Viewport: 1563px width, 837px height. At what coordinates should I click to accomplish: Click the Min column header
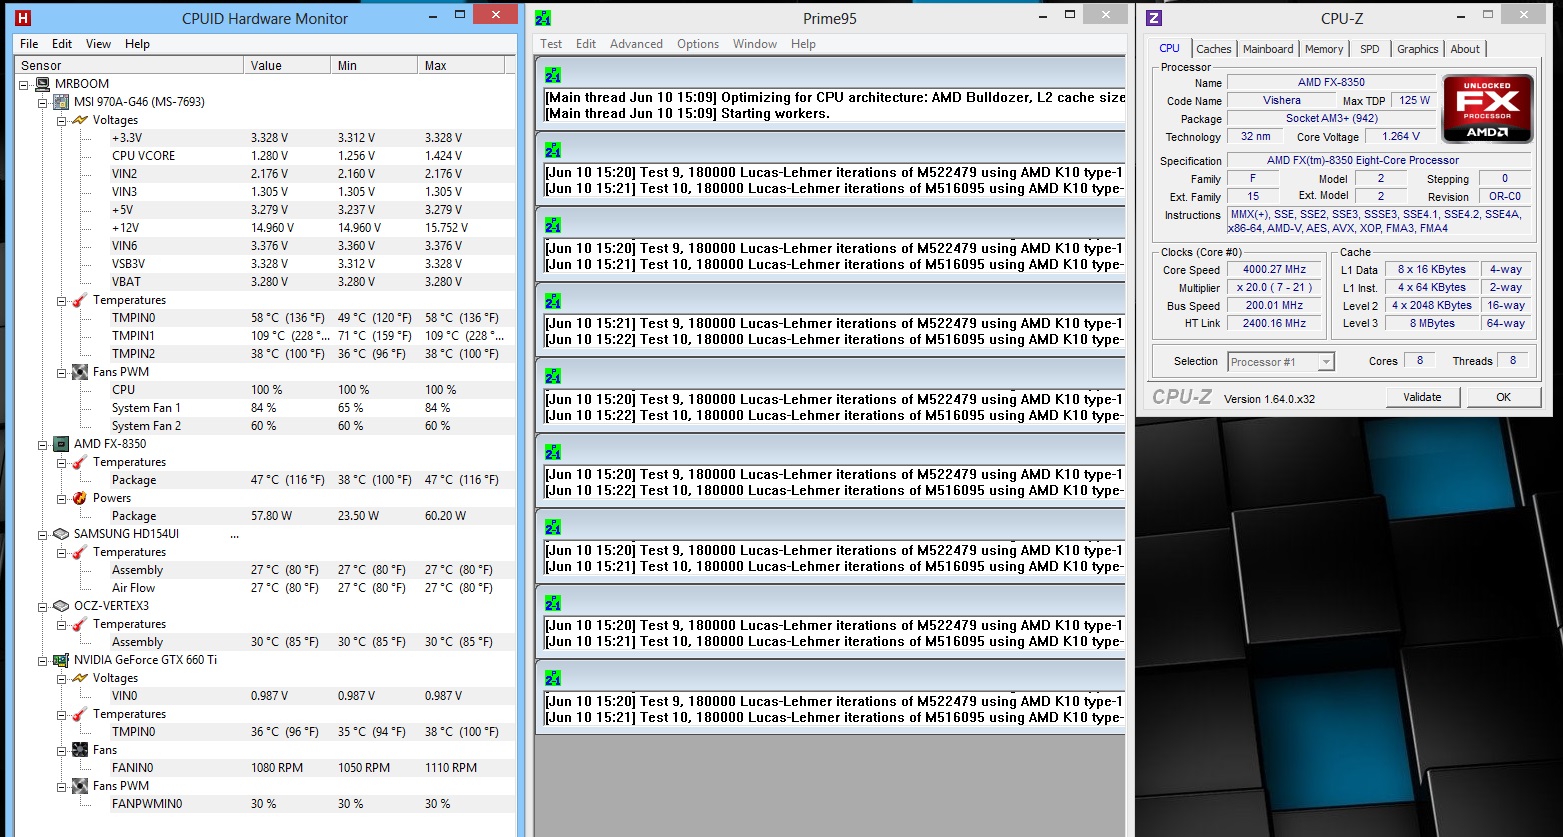(373, 65)
